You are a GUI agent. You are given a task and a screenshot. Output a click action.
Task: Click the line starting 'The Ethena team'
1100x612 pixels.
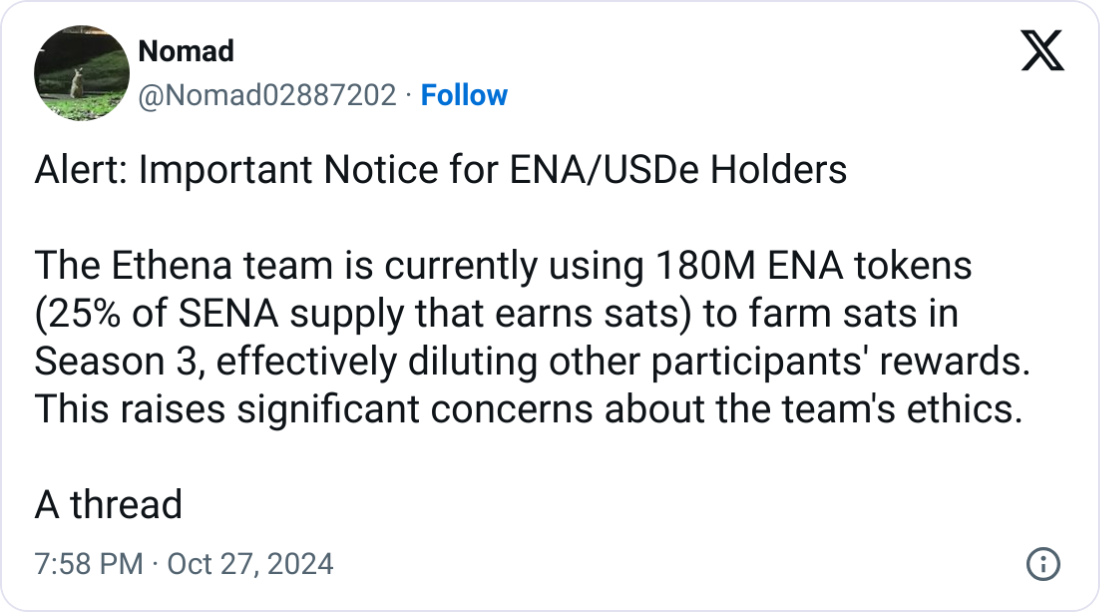pos(503,266)
